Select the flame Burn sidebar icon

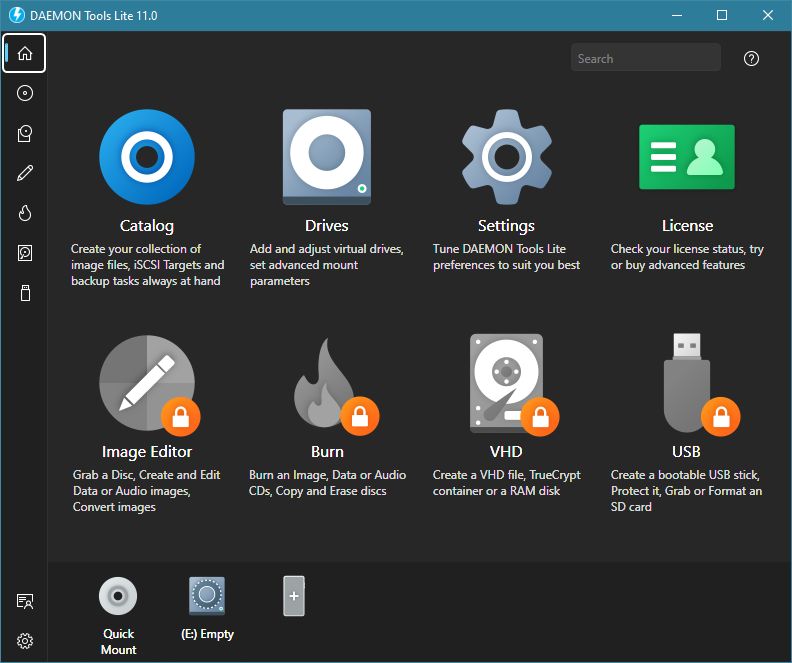click(25, 213)
